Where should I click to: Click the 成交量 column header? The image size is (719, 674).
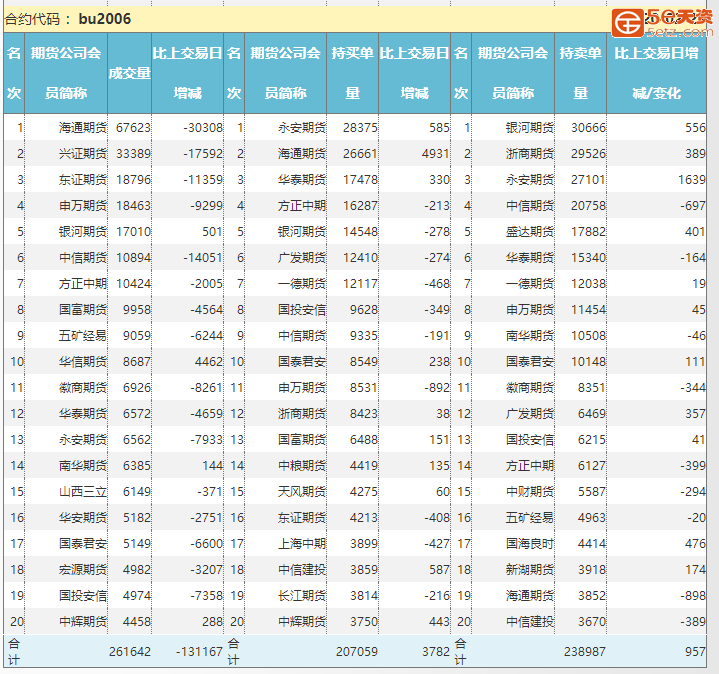tap(129, 73)
